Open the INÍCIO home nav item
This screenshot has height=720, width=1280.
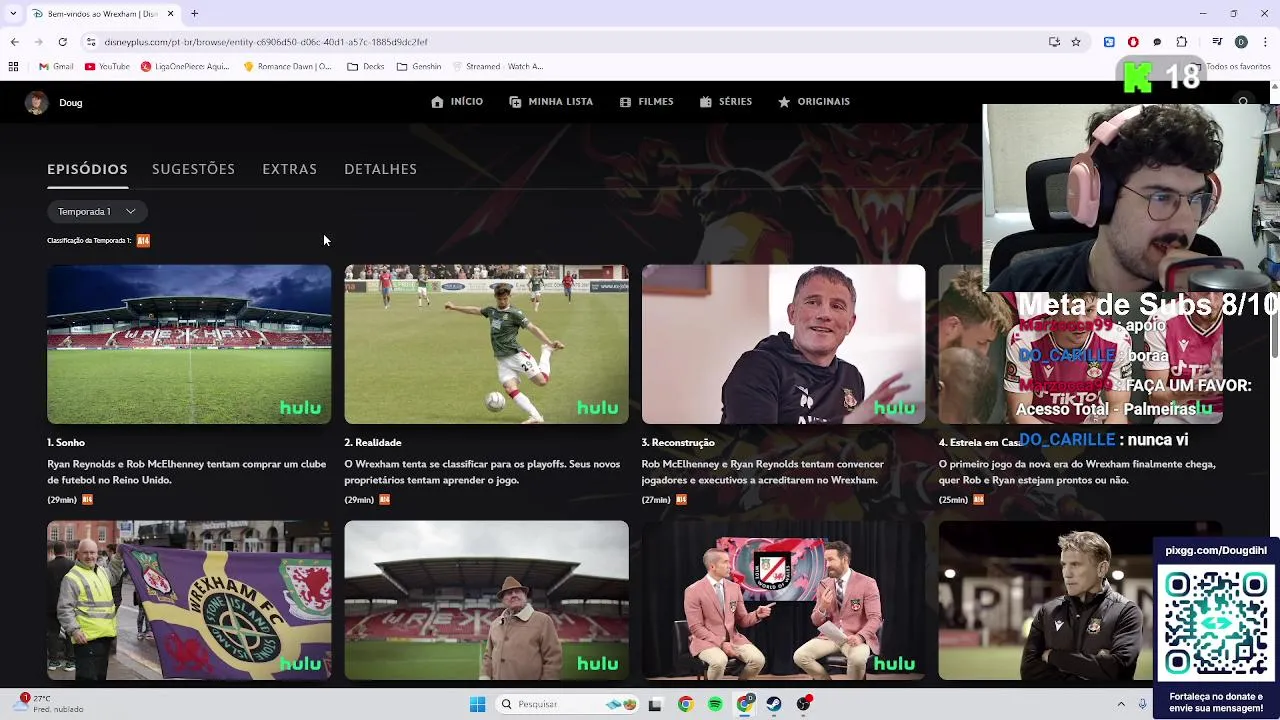pos(457,102)
